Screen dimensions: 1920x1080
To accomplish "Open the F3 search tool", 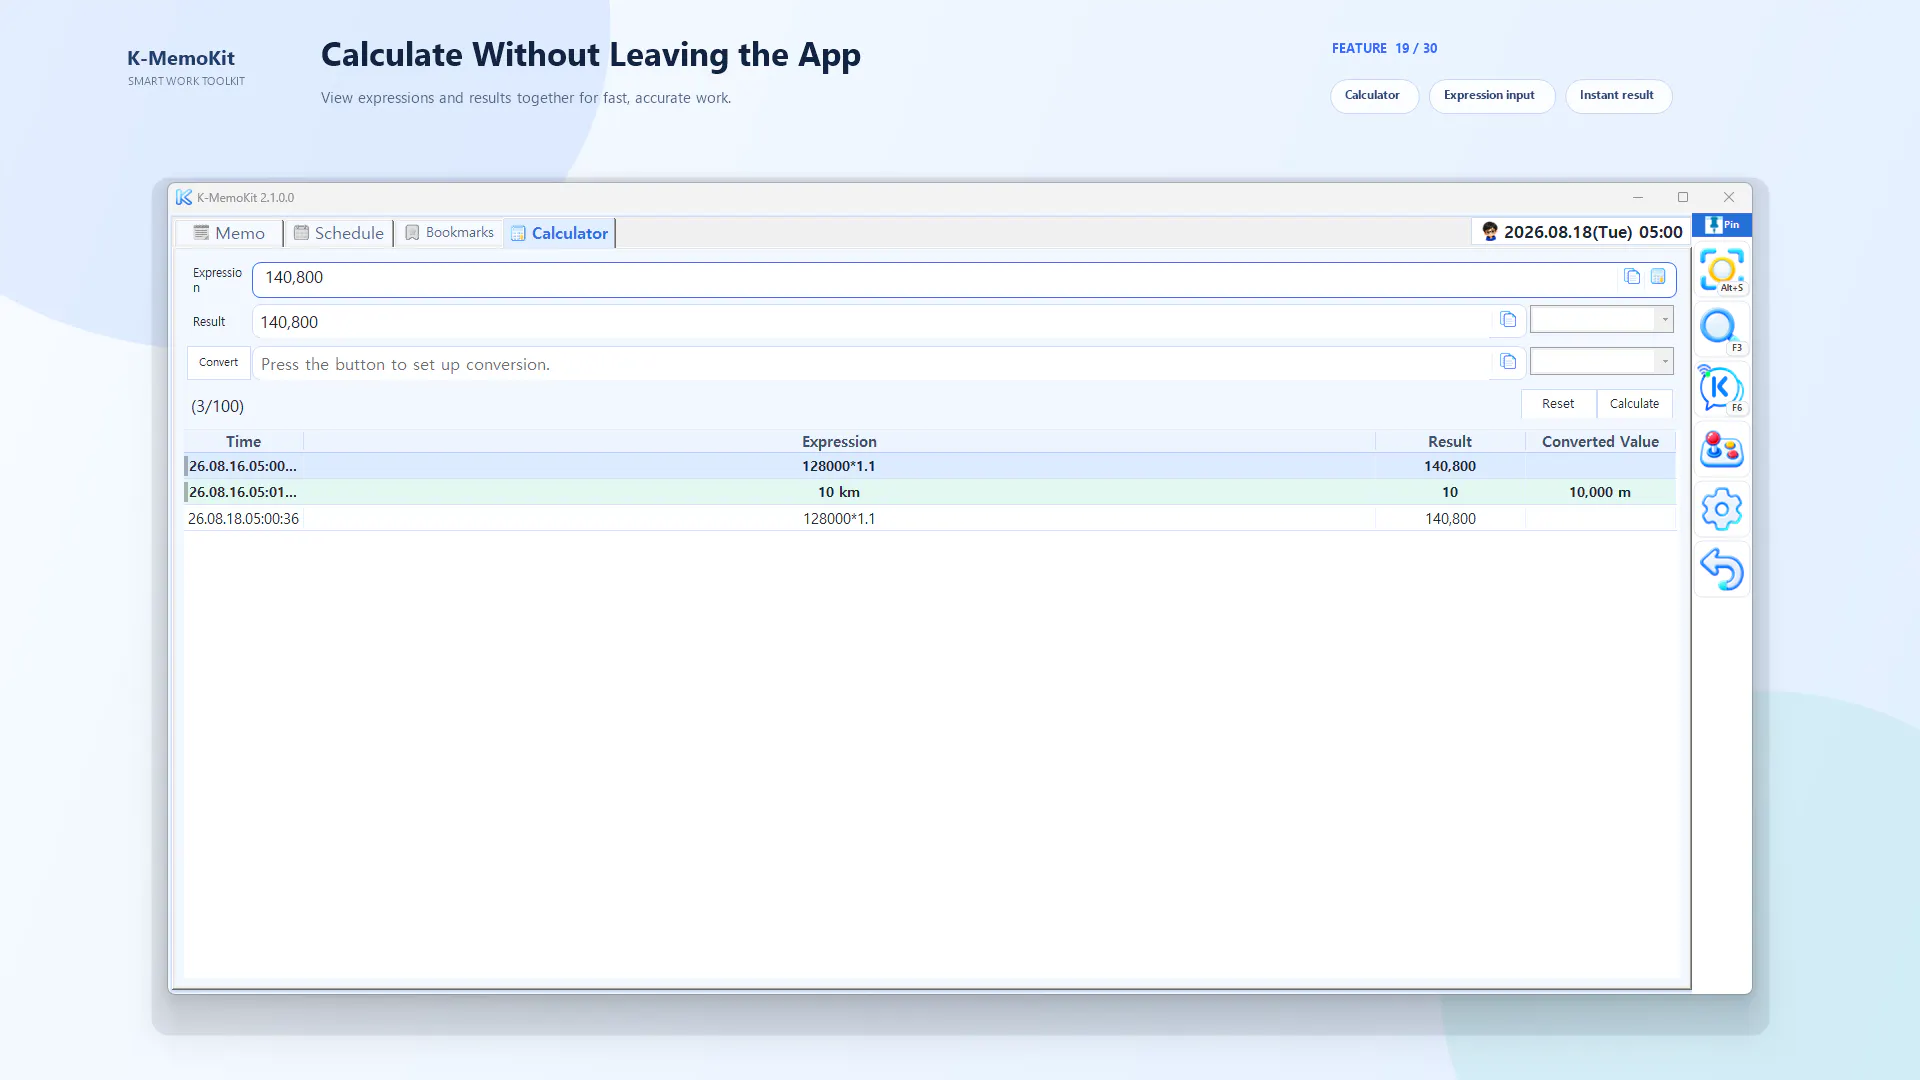I will [1722, 329].
